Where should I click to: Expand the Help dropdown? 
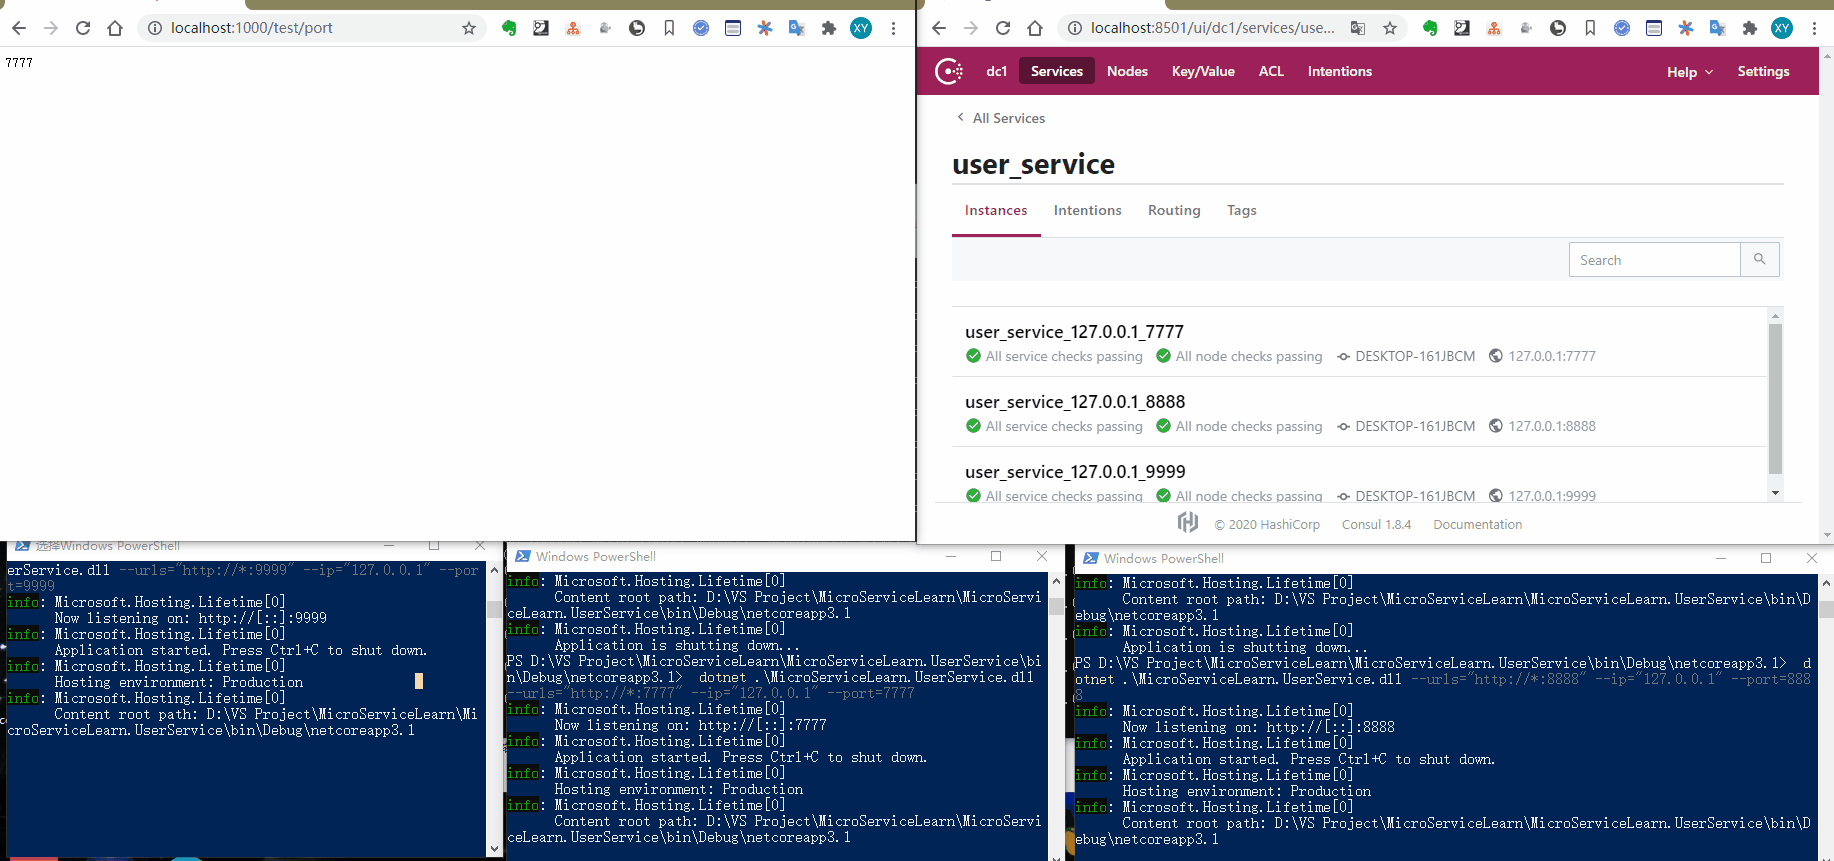(1690, 72)
